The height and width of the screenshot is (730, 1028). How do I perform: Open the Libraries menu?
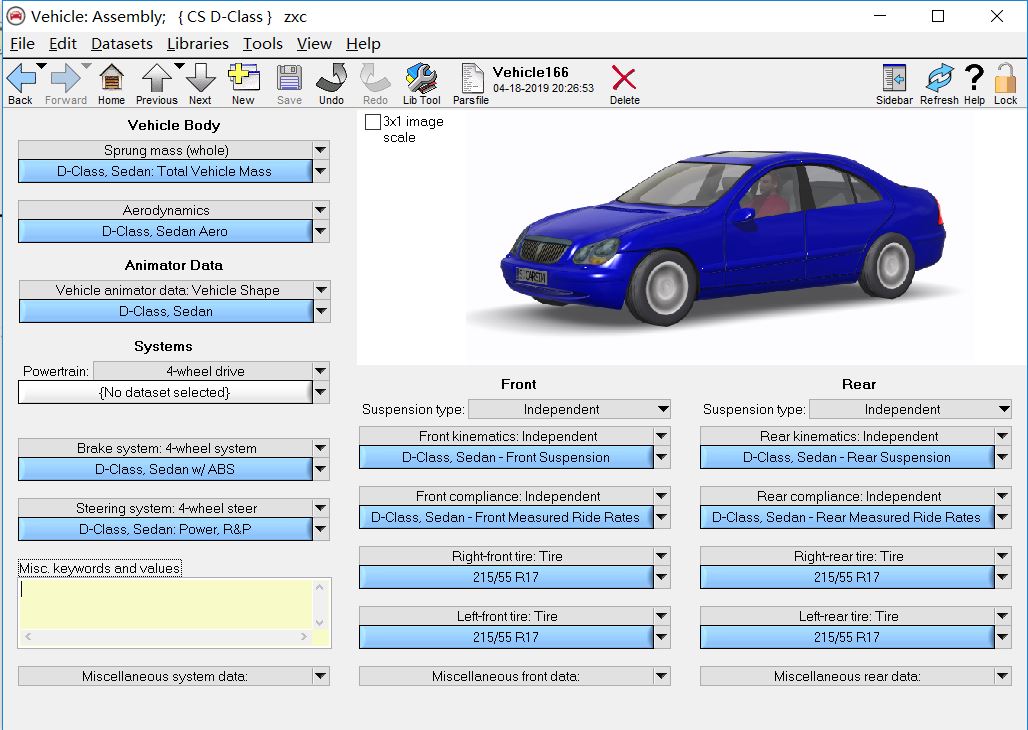click(x=197, y=44)
